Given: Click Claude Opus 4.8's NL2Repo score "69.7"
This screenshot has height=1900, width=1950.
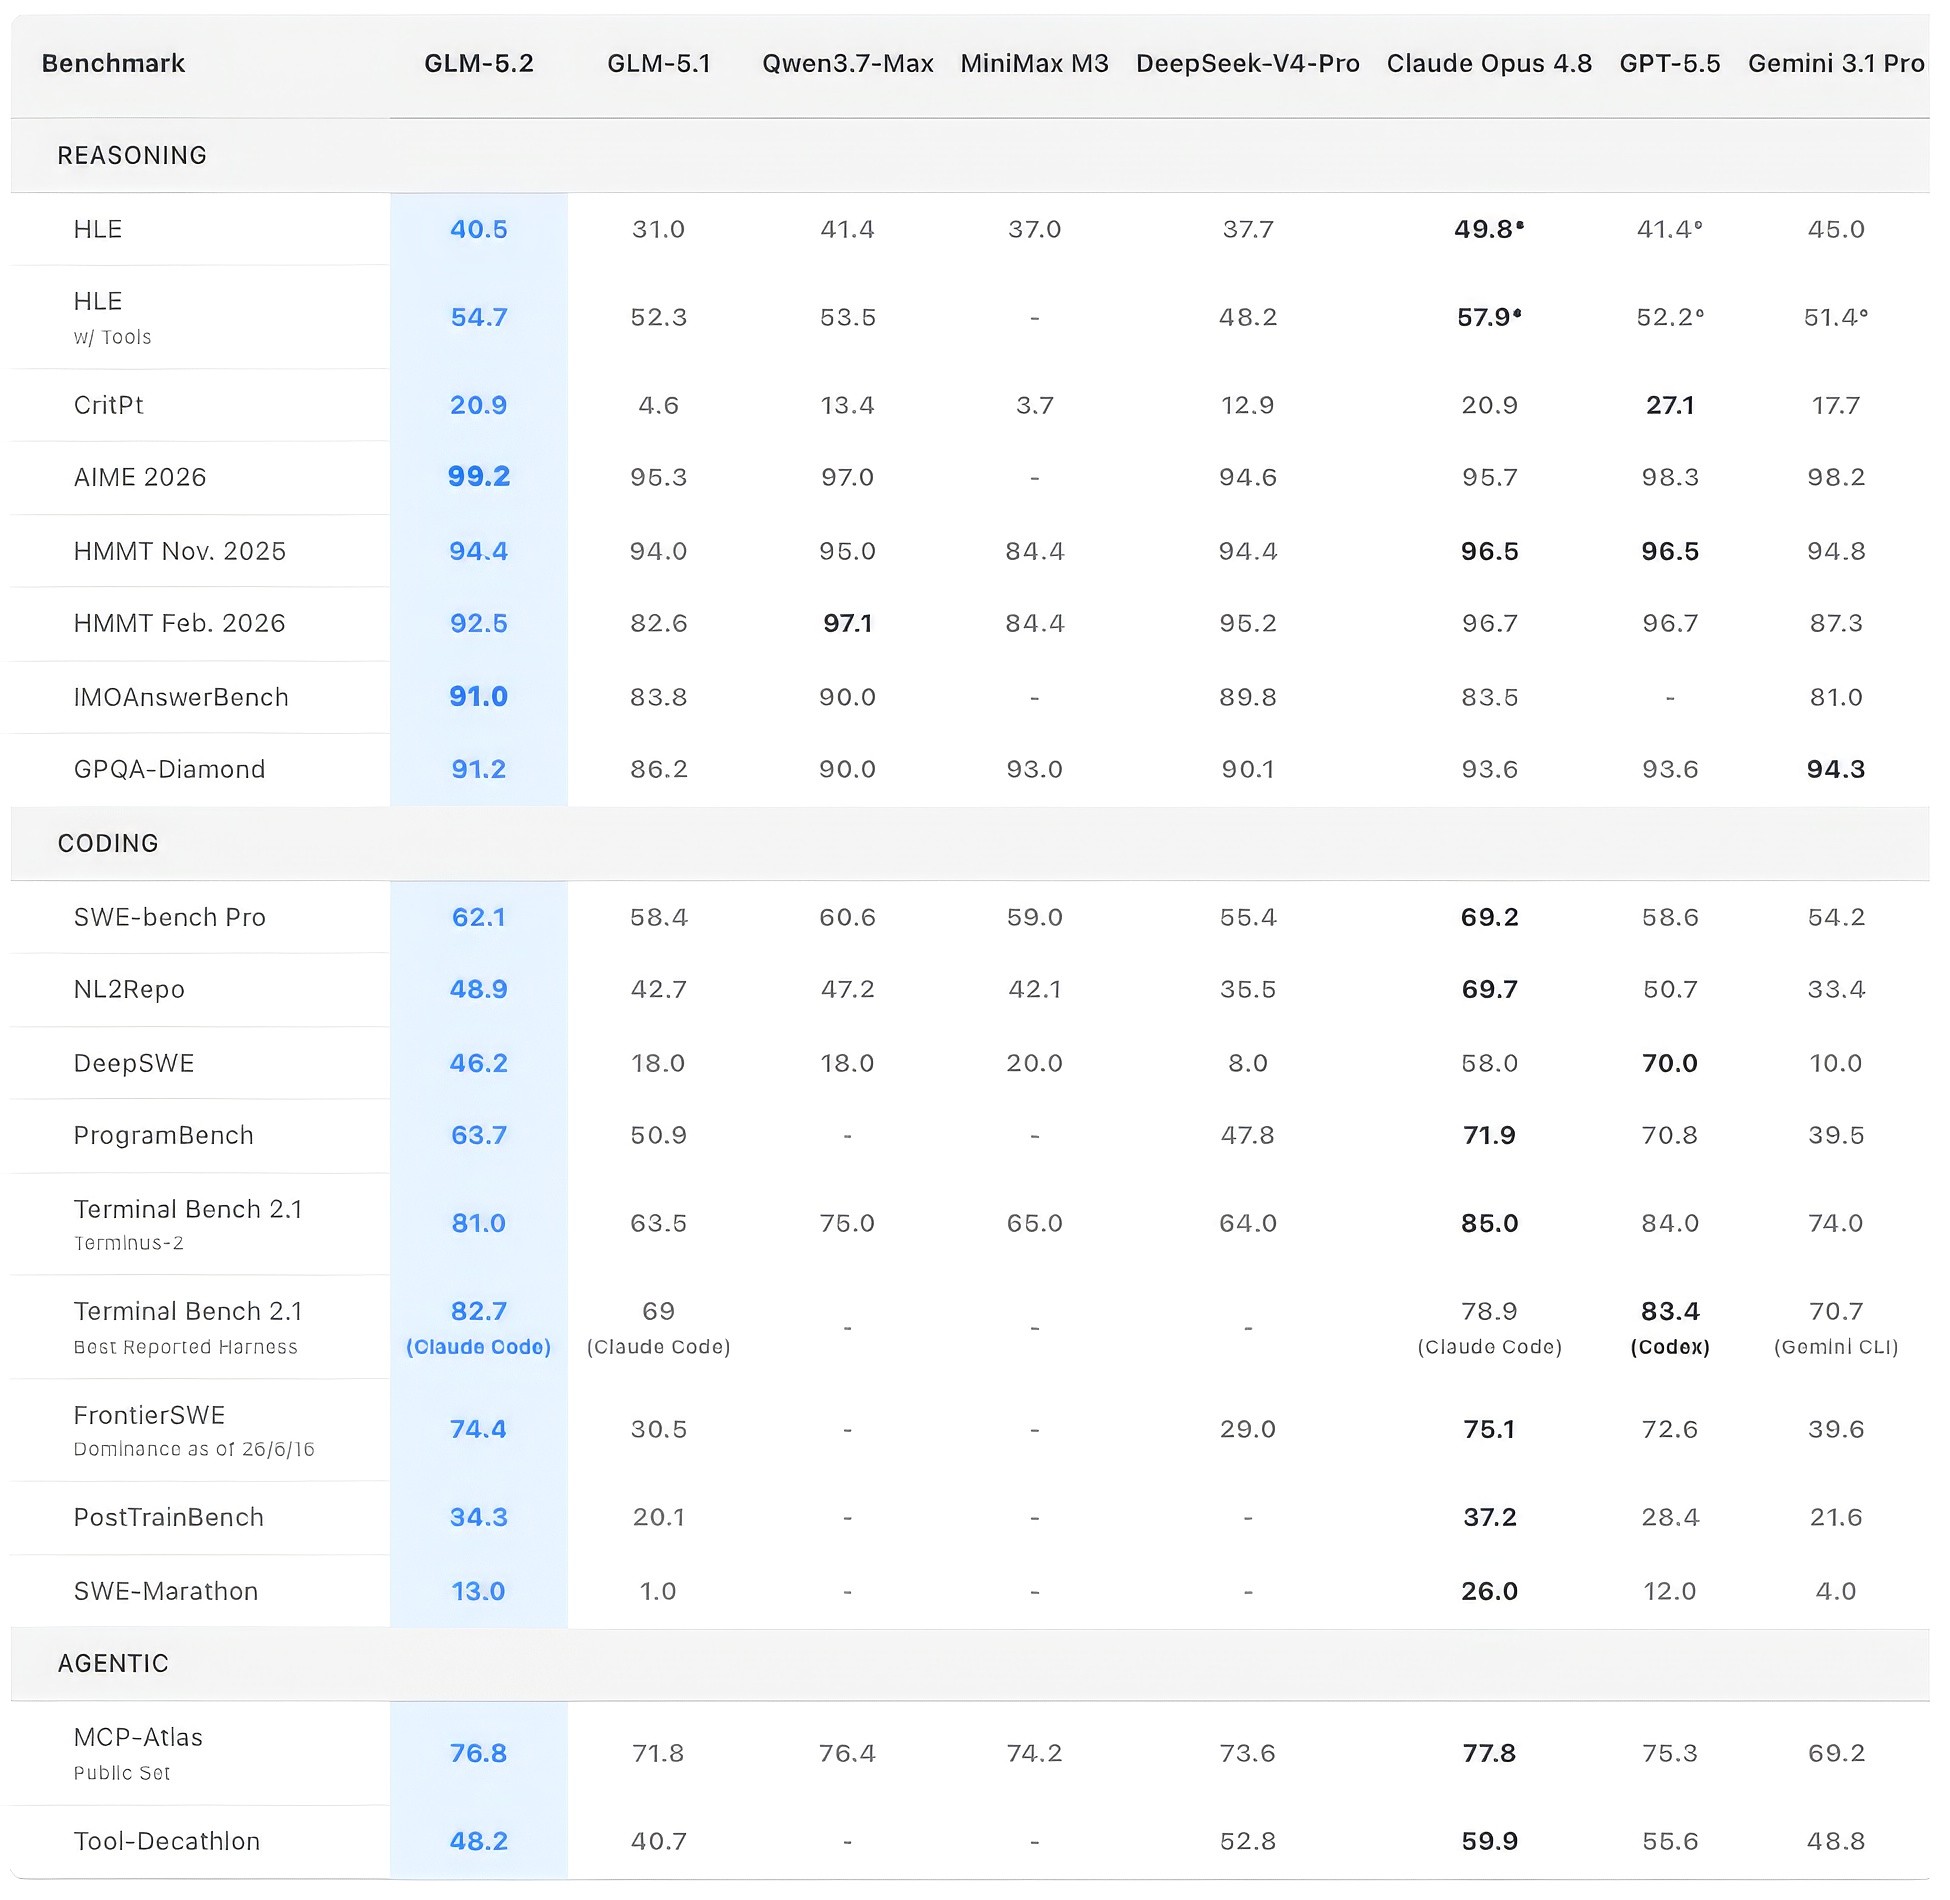Looking at the screenshot, I should (1489, 990).
